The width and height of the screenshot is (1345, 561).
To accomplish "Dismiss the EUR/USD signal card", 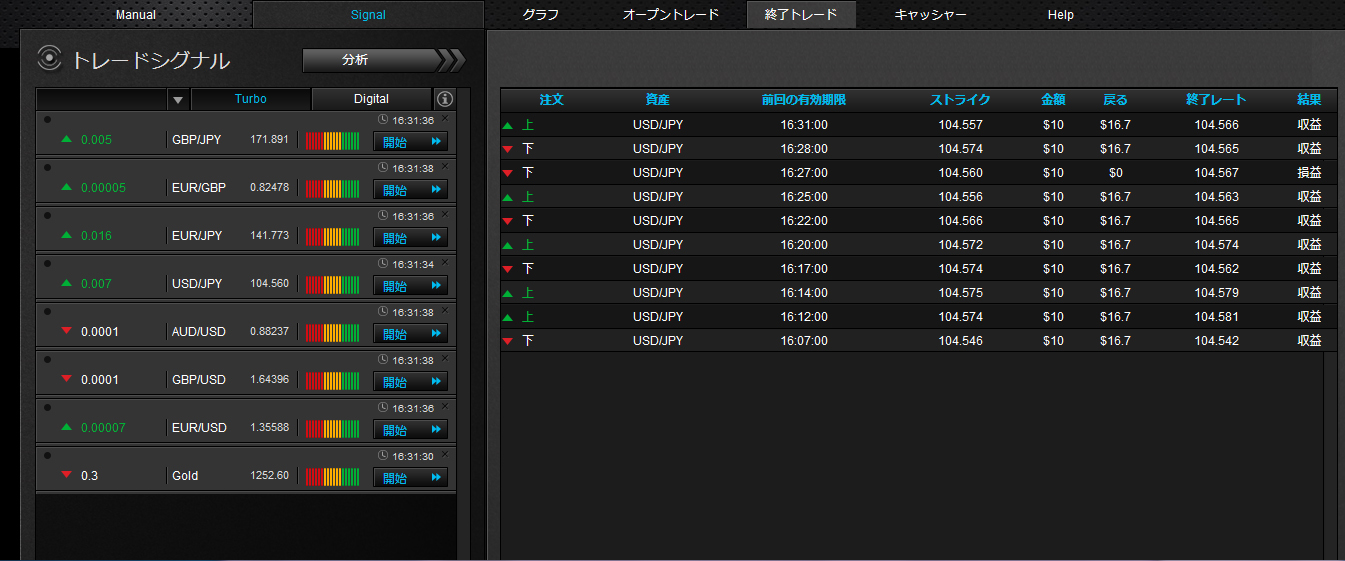I will pos(445,406).
